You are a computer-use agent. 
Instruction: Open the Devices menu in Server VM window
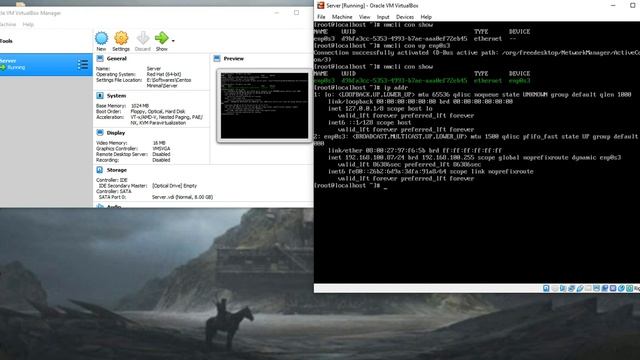click(405, 17)
